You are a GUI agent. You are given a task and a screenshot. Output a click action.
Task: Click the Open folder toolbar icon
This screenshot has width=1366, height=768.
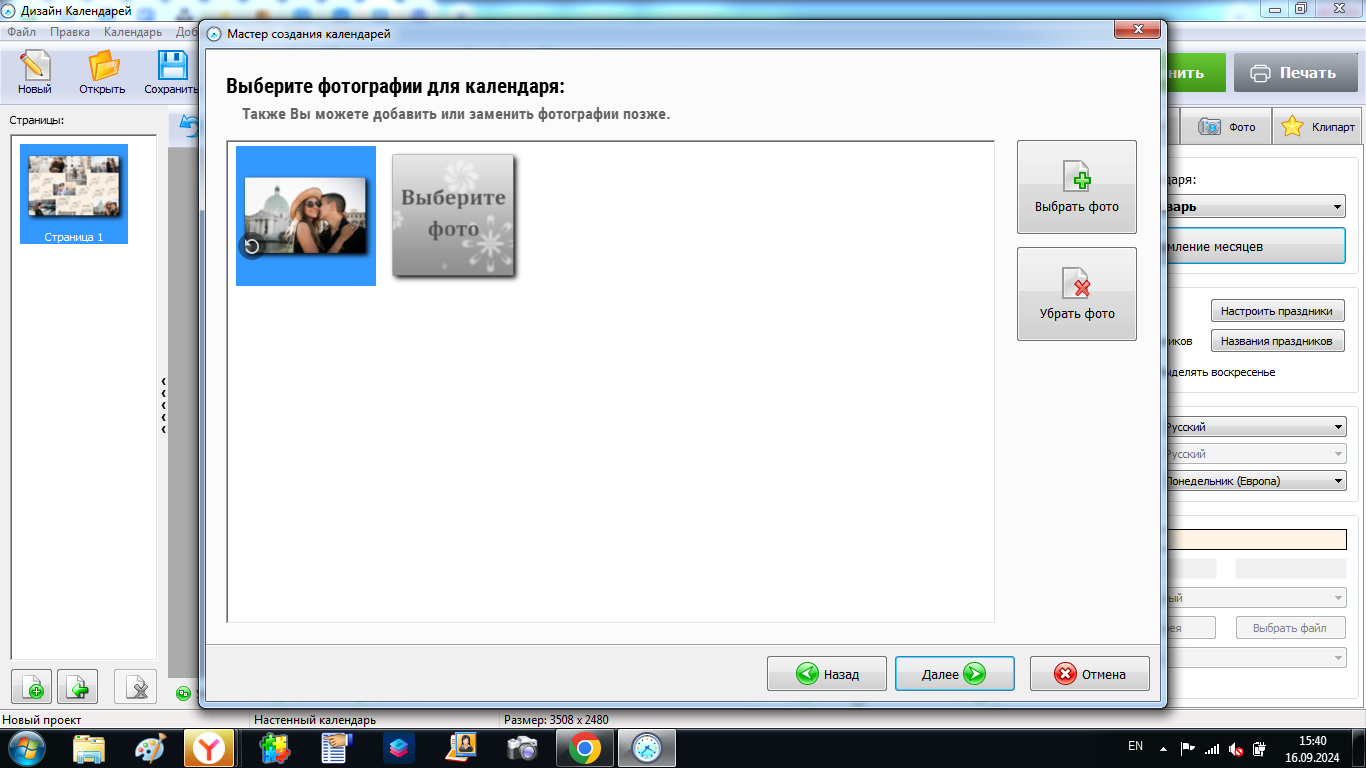click(x=102, y=68)
